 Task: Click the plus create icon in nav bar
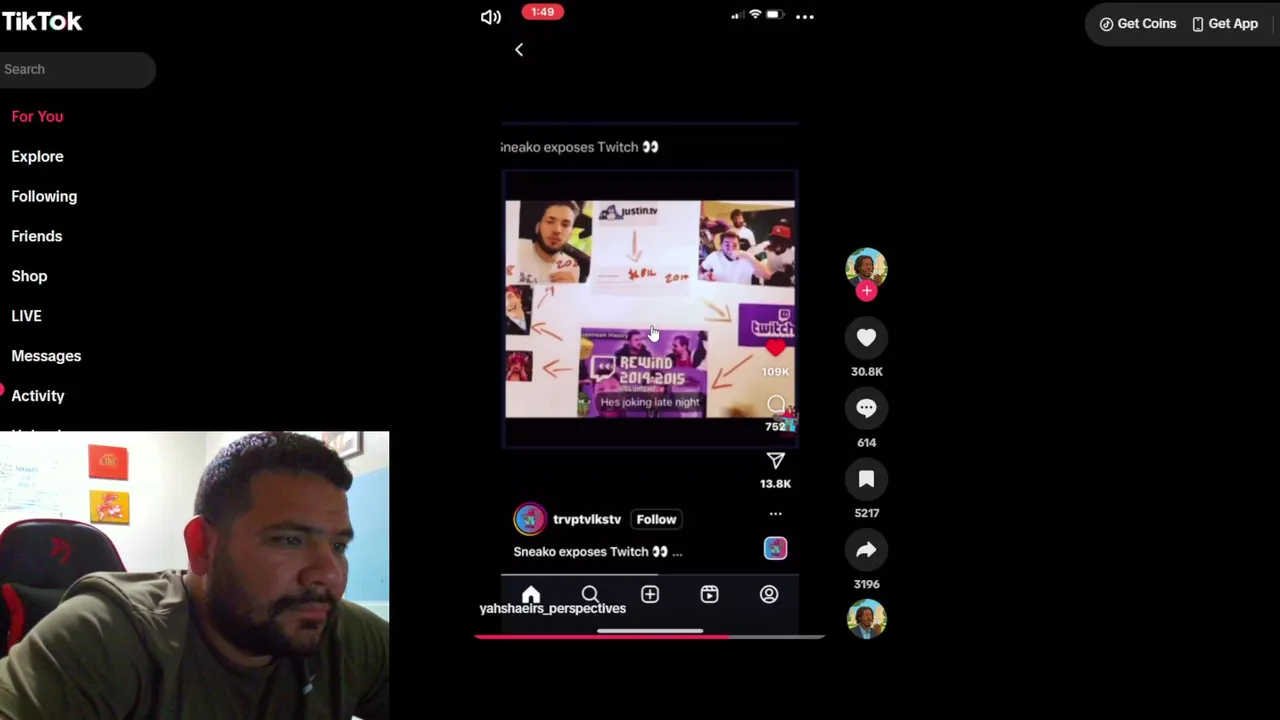click(650, 594)
